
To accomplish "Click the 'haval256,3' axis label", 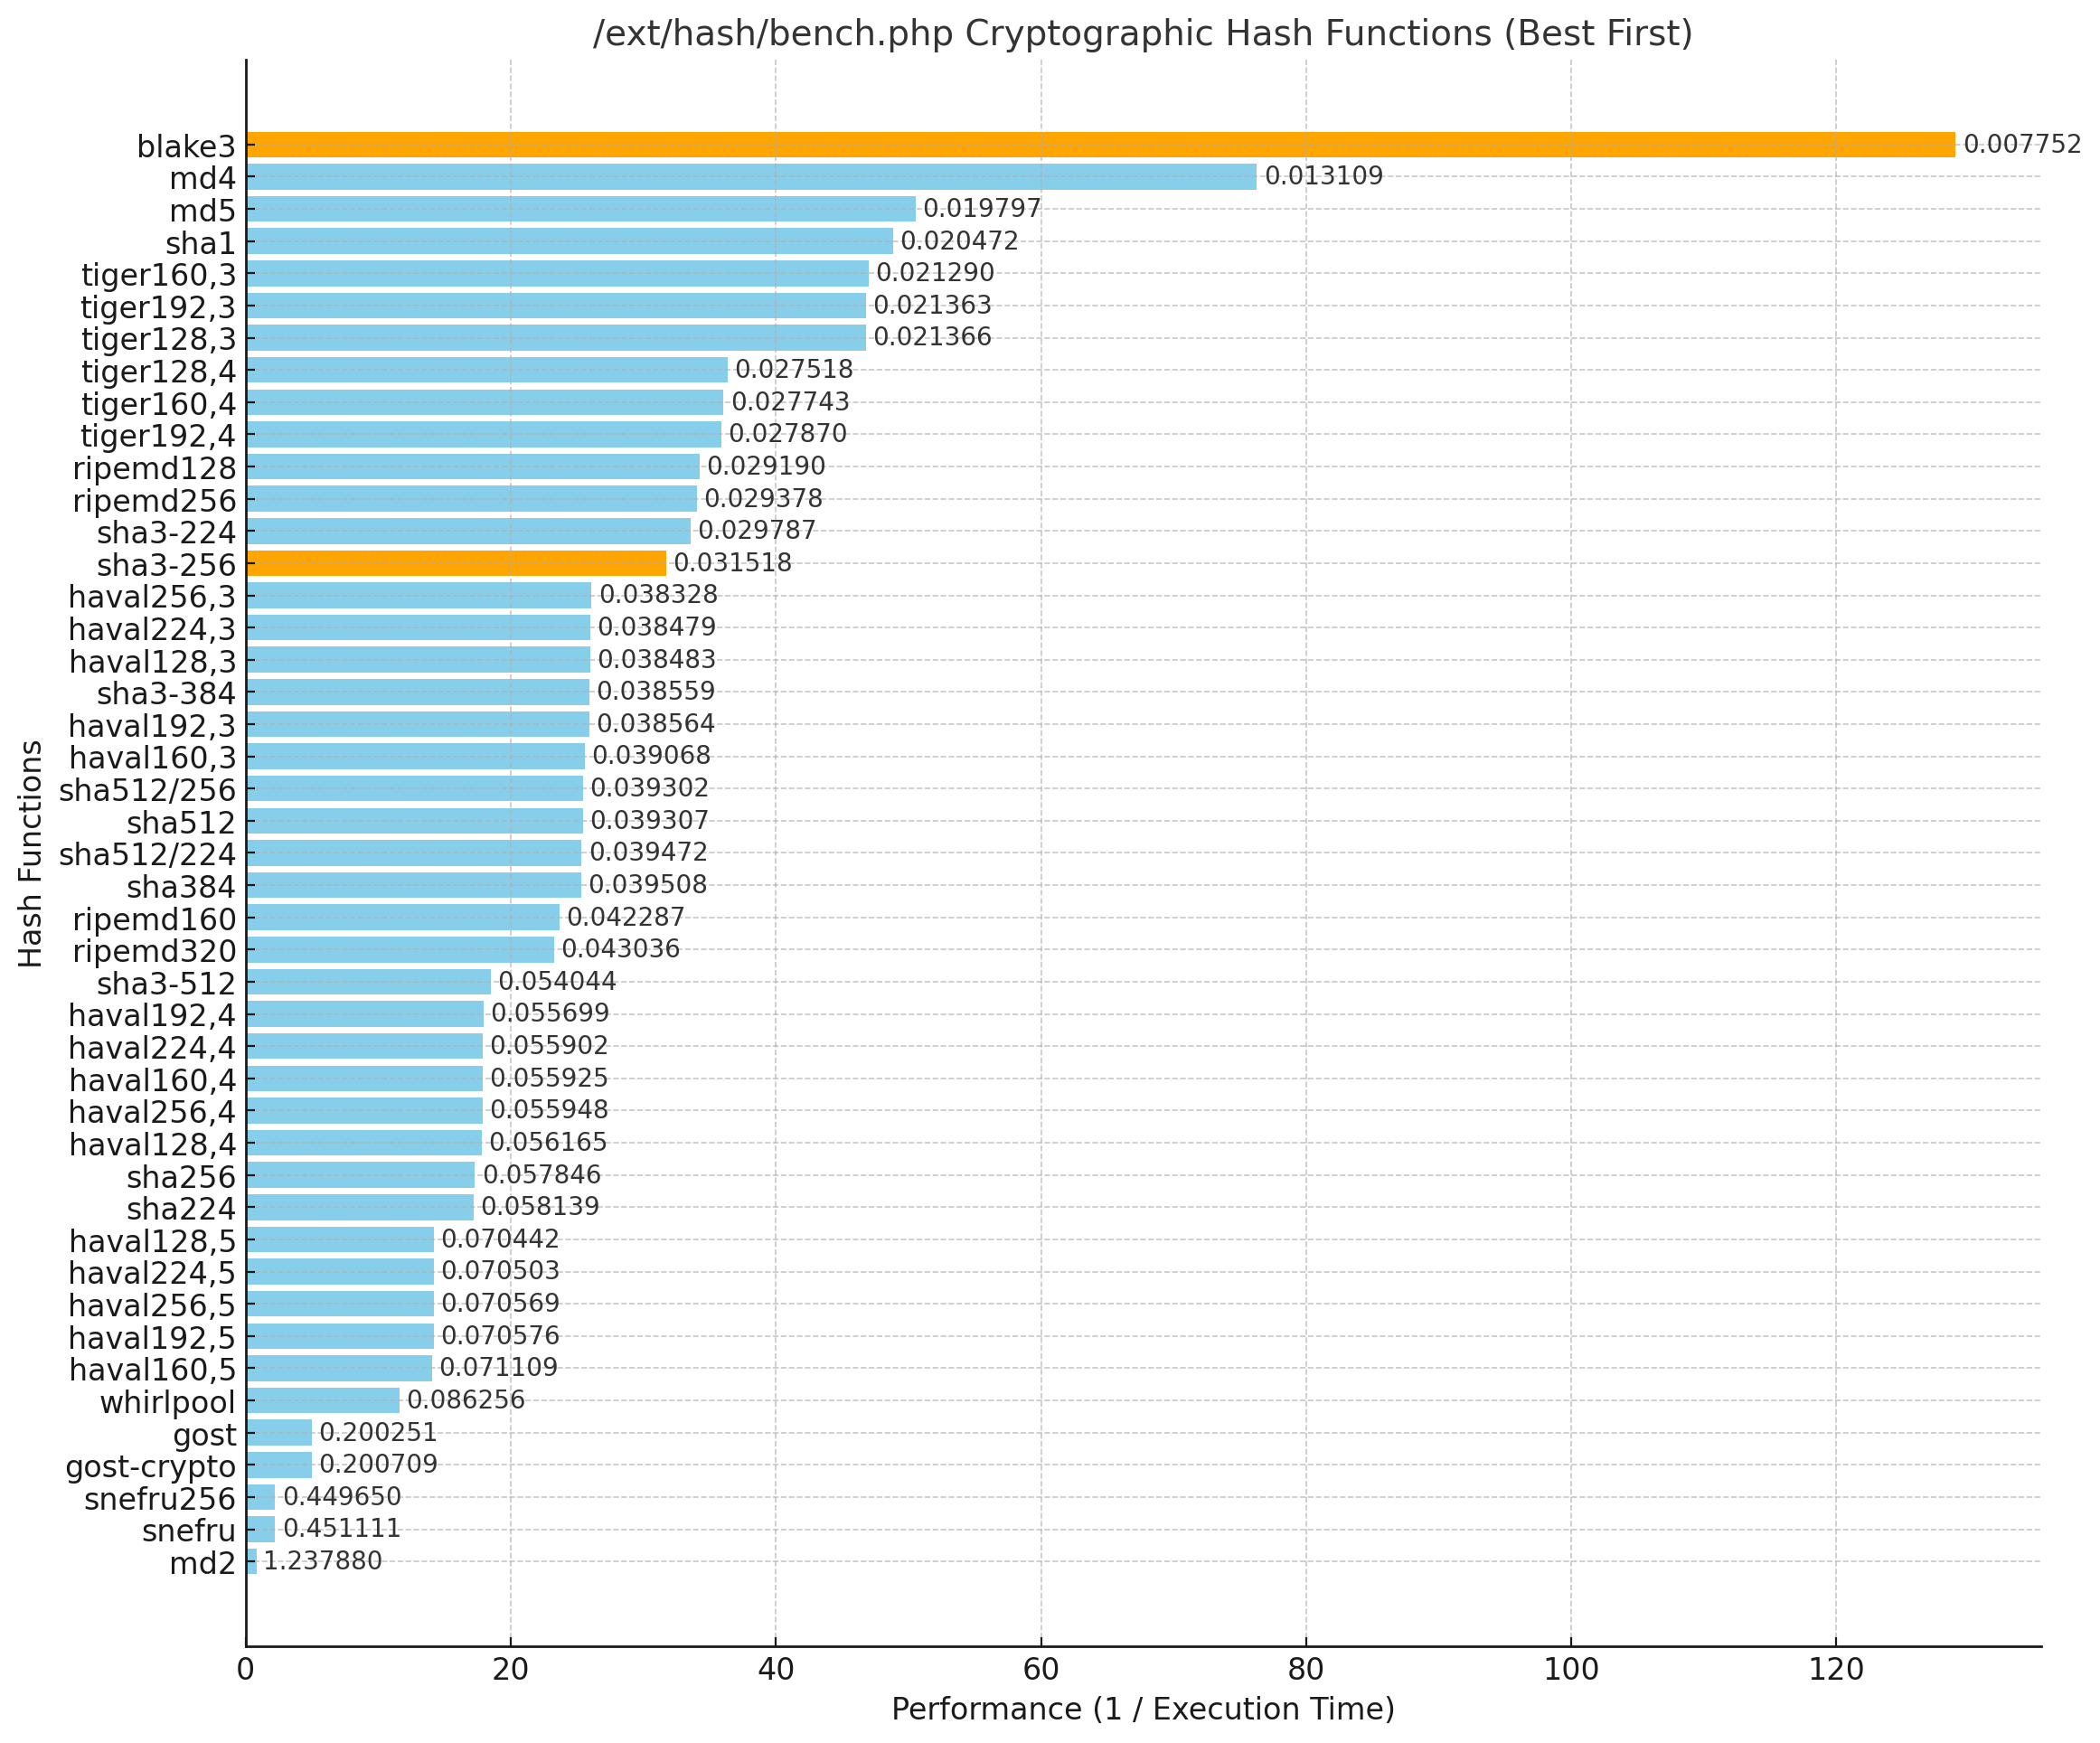I will point(152,597).
